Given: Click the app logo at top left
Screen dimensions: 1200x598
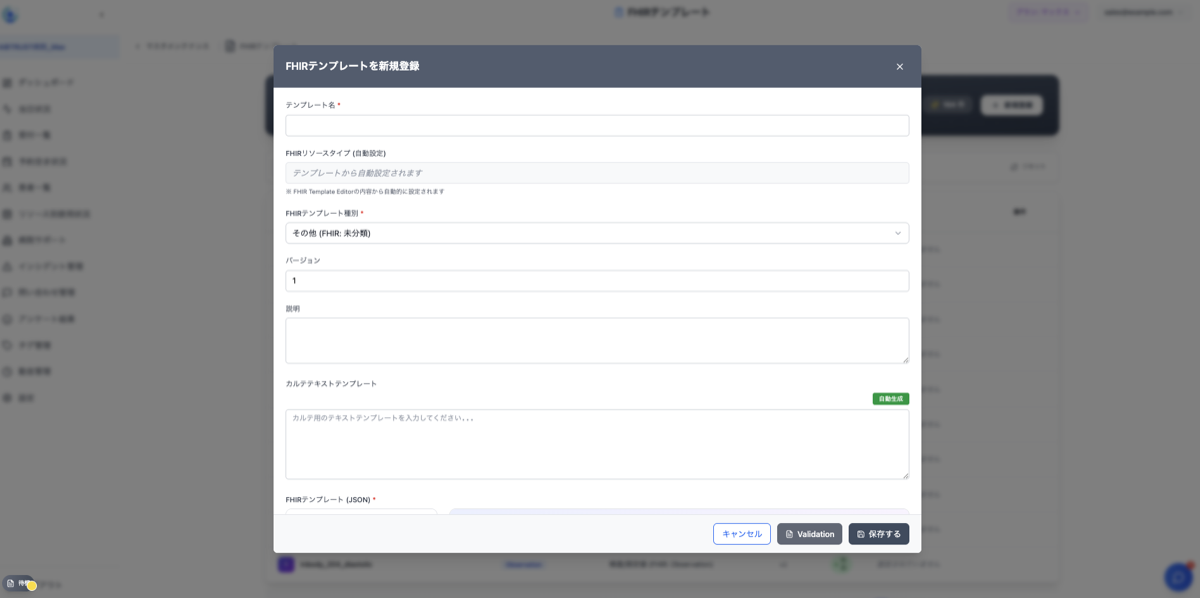Looking at the screenshot, I should point(10,15).
